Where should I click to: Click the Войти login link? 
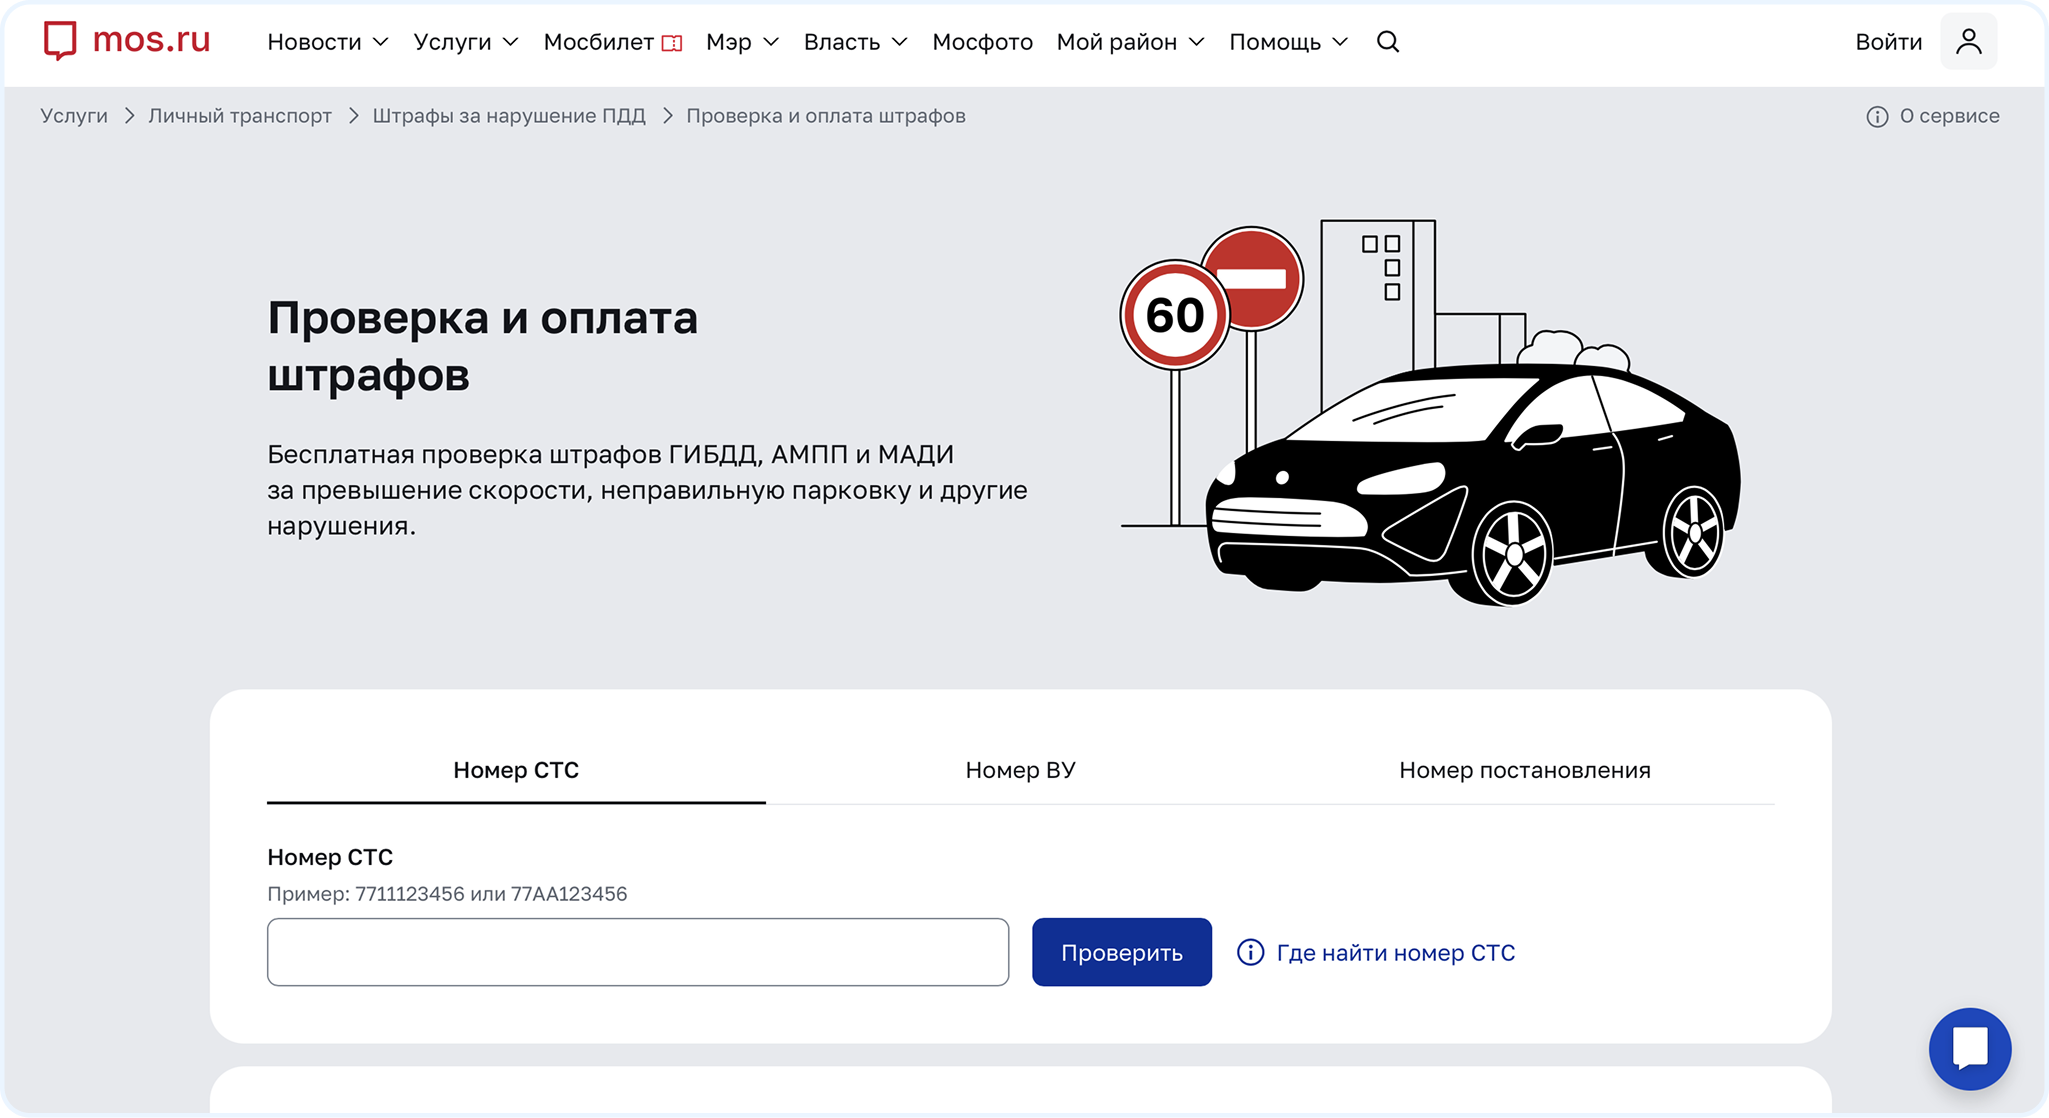point(1888,42)
